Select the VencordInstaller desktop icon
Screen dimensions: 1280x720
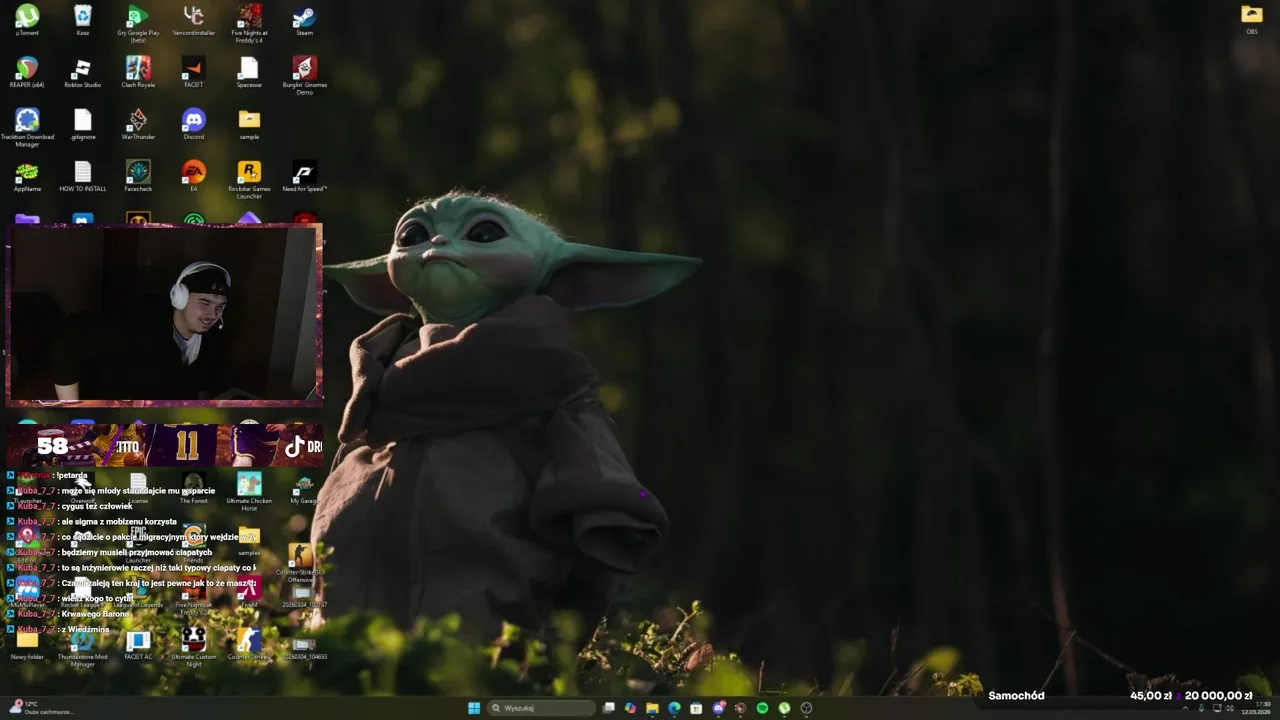click(194, 20)
